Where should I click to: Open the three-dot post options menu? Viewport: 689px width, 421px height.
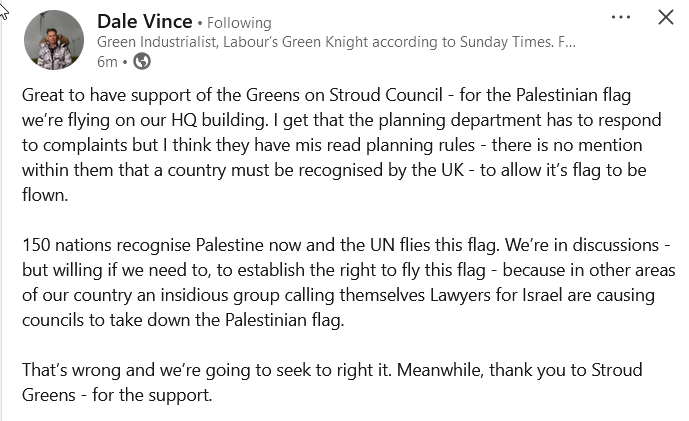tap(621, 17)
